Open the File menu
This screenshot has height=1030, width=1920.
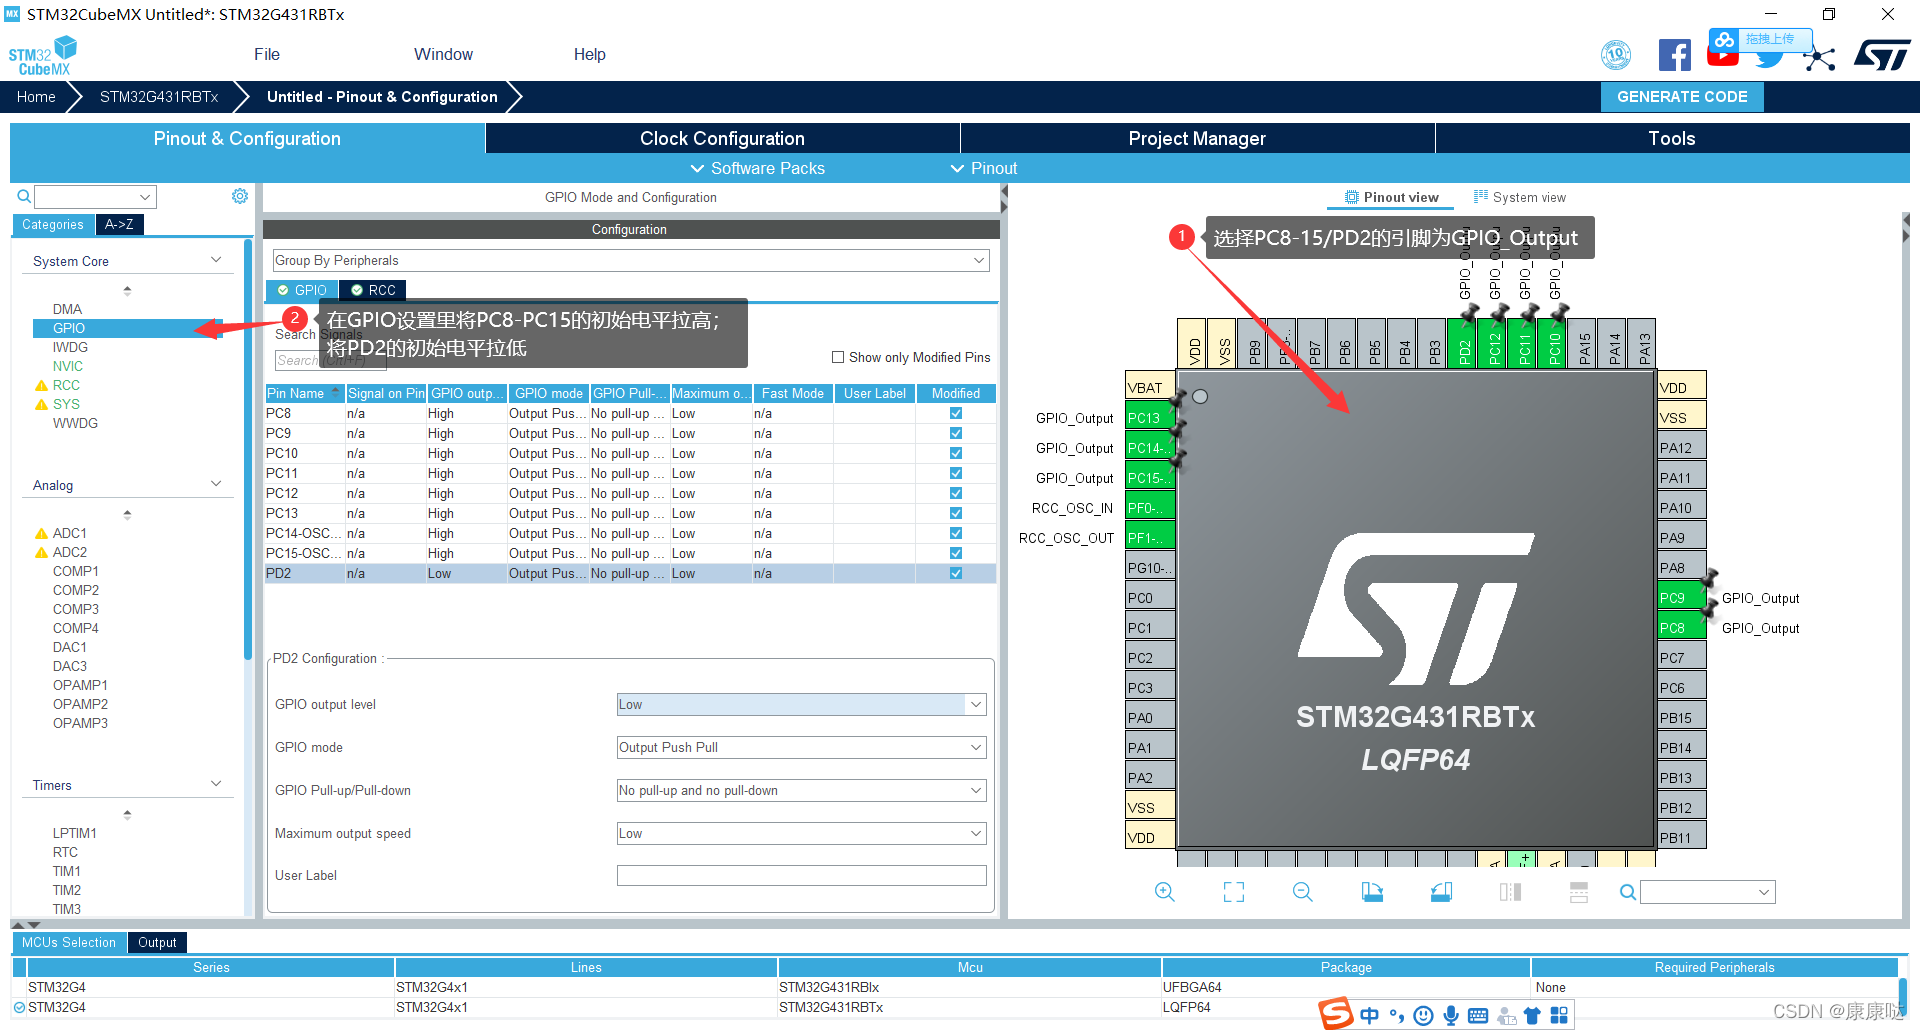[x=267, y=54]
